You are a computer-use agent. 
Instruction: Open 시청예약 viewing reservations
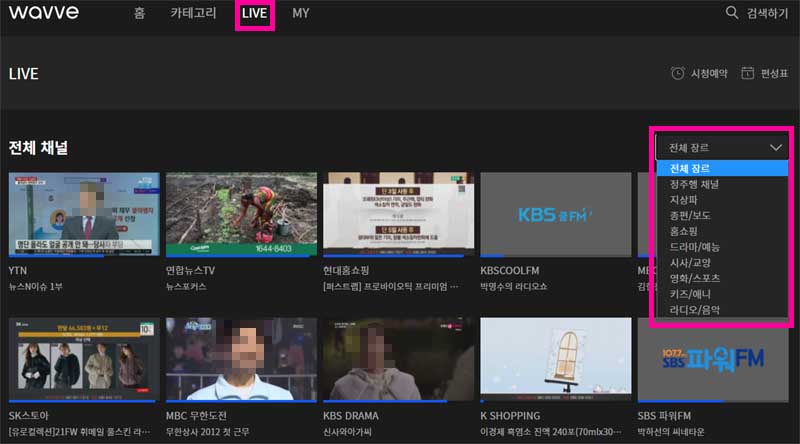(x=709, y=73)
